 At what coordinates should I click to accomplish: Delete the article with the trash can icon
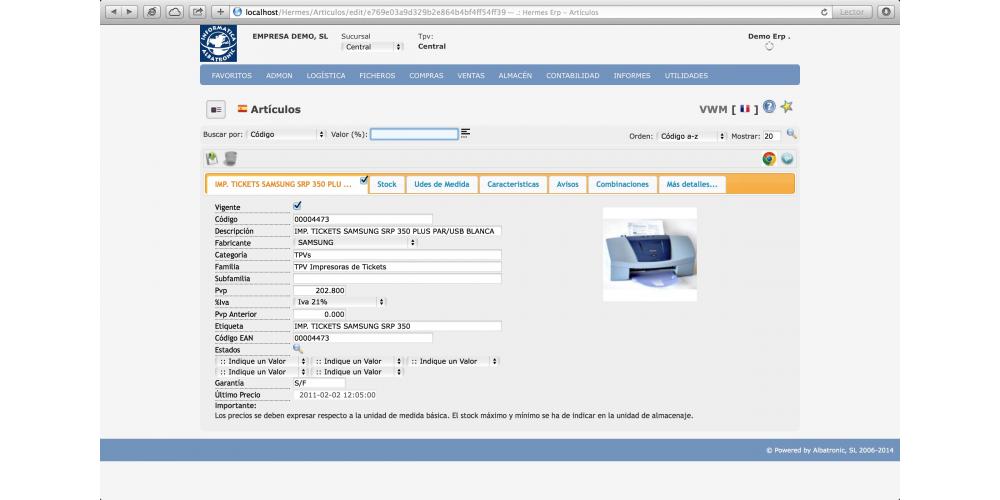[230, 159]
